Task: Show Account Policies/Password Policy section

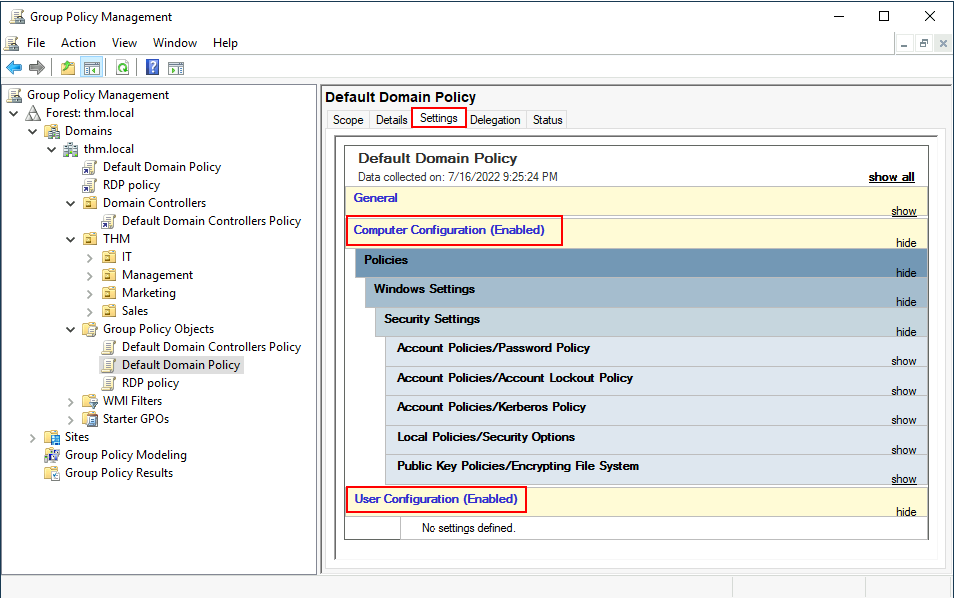Action: coord(903,361)
